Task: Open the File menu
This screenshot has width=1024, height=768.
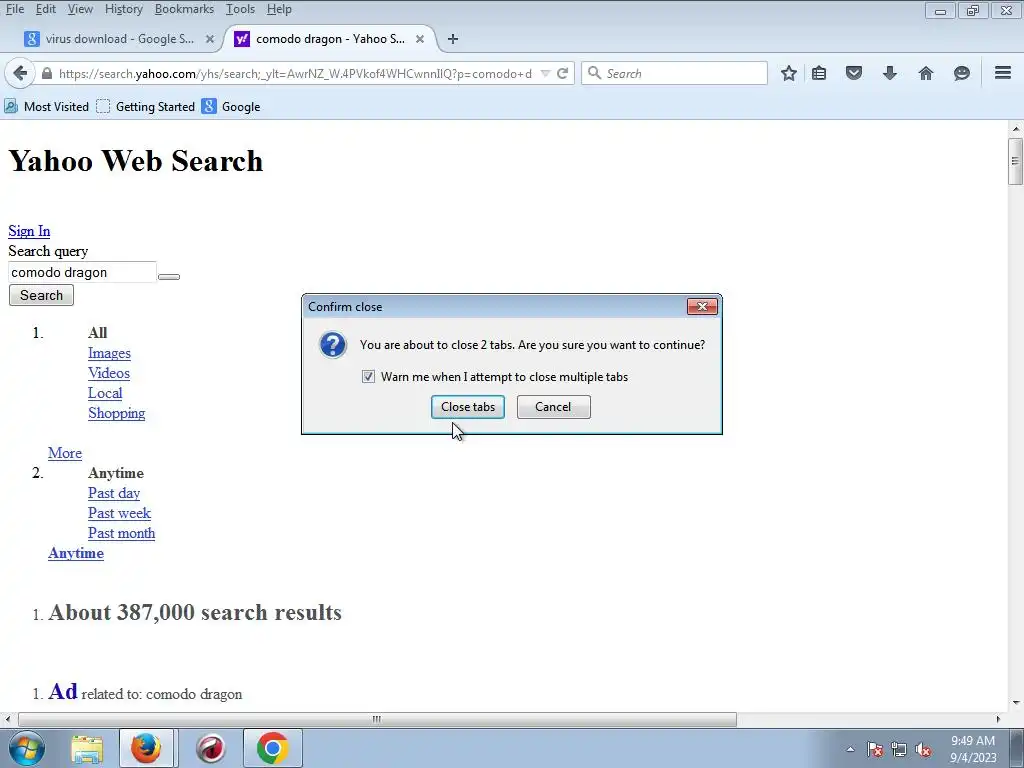Action: coord(14,9)
